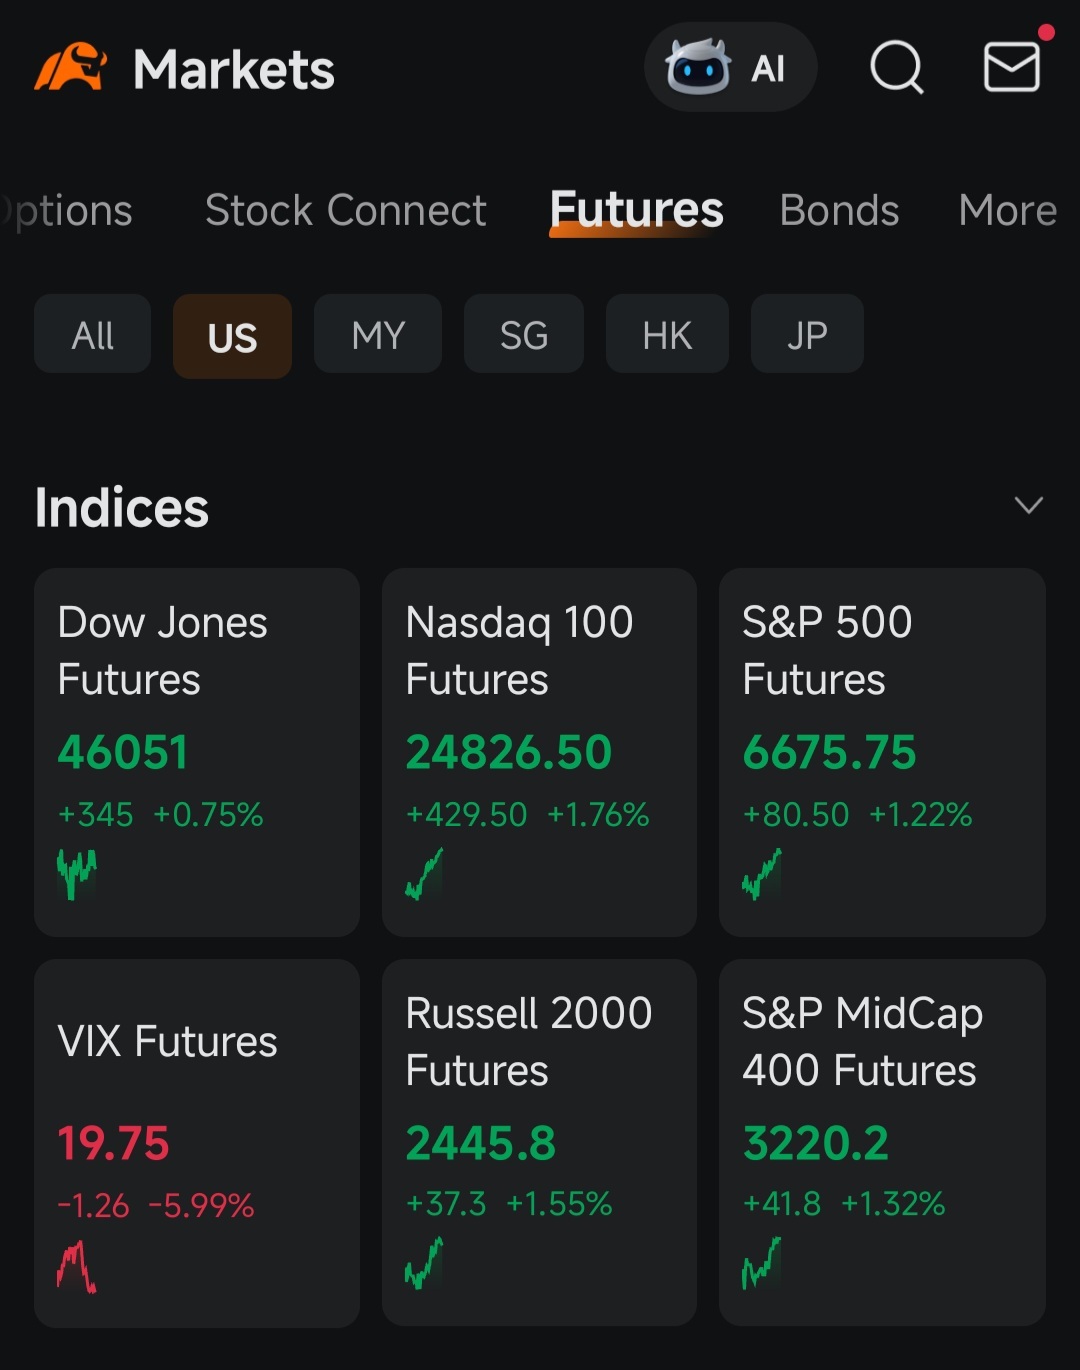This screenshot has width=1080, height=1370.
Task: Select the HK region filter
Action: pyautogui.click(x=667, y=335)
